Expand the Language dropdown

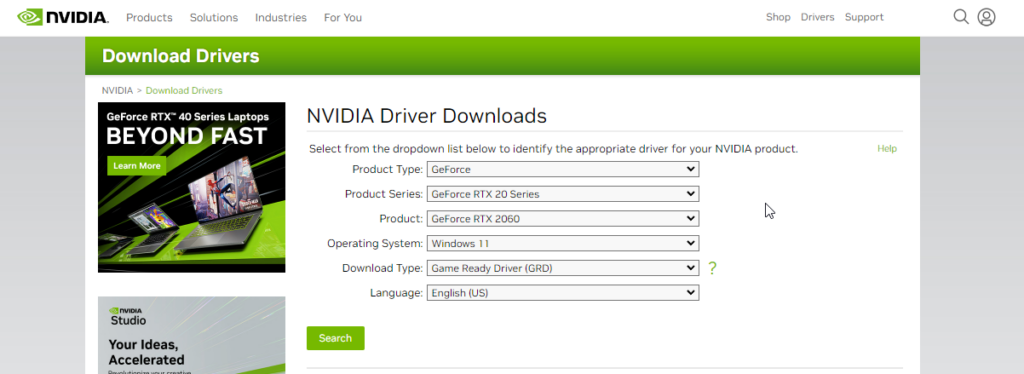pos(563,293)
